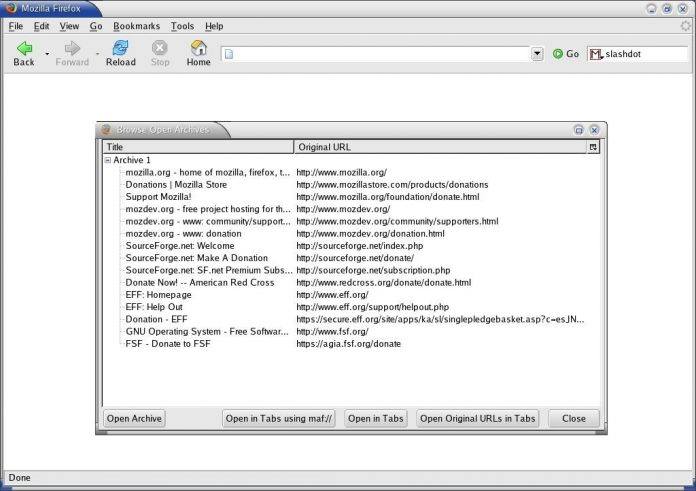
Task: Click the Forward arrow icon
Action: [72, 48]
